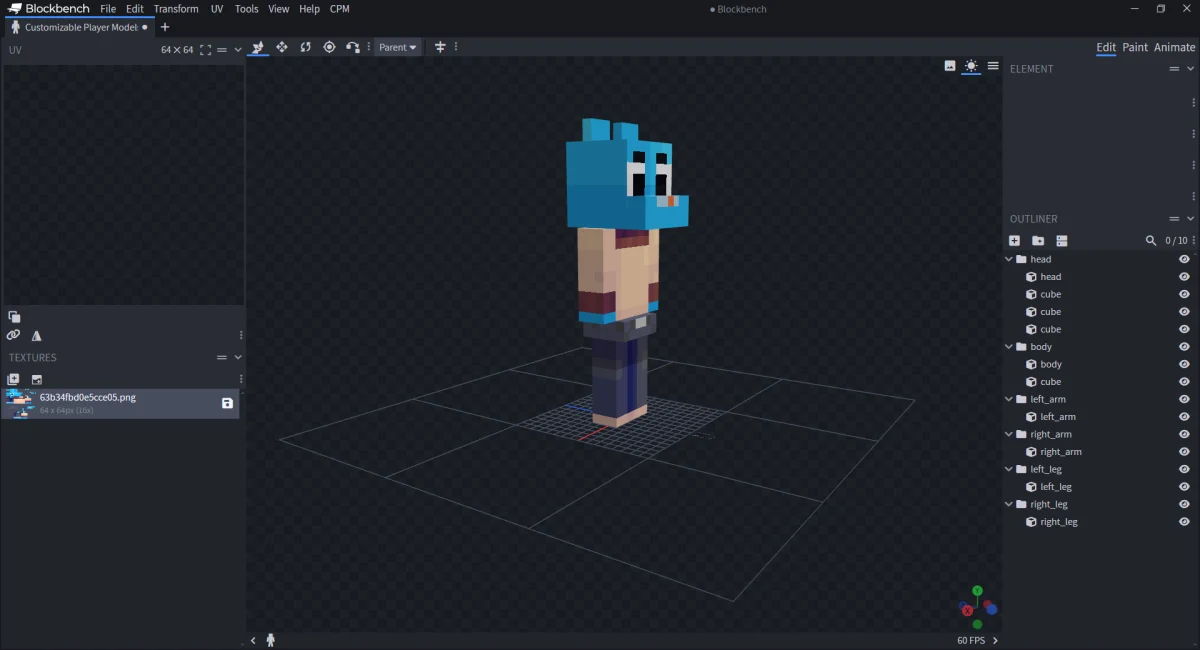This screenshot has width=1200, height=650.
Task: Click the left arrow in the bottom status bar
Action: (253, 640)
